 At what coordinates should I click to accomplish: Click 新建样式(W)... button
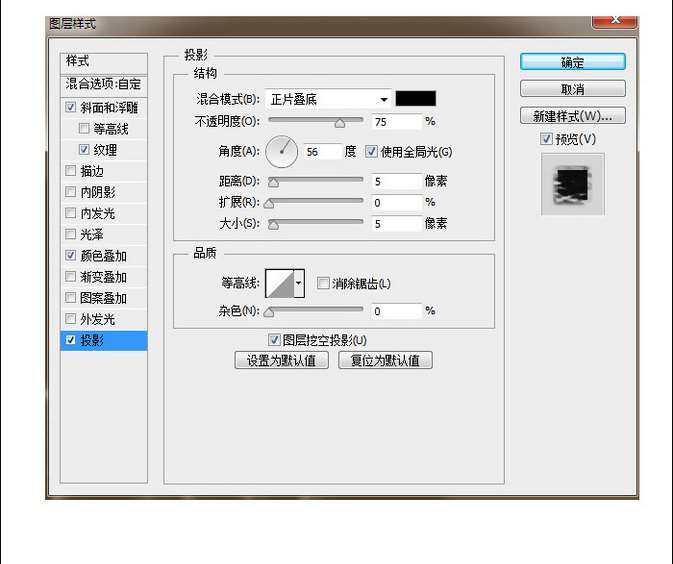pyautogui.click(x=572, y=116)
